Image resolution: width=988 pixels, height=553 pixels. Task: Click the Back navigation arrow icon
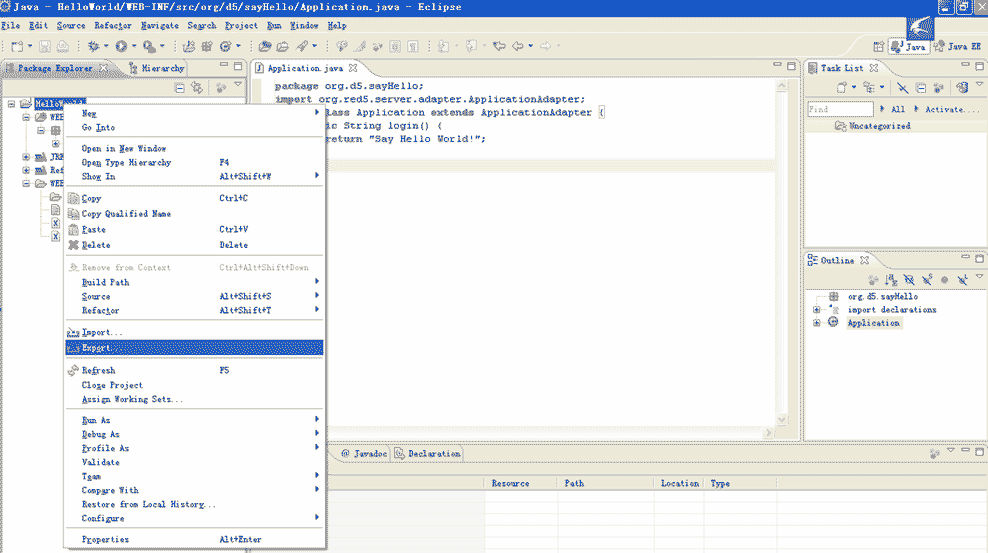click(518, 46)
